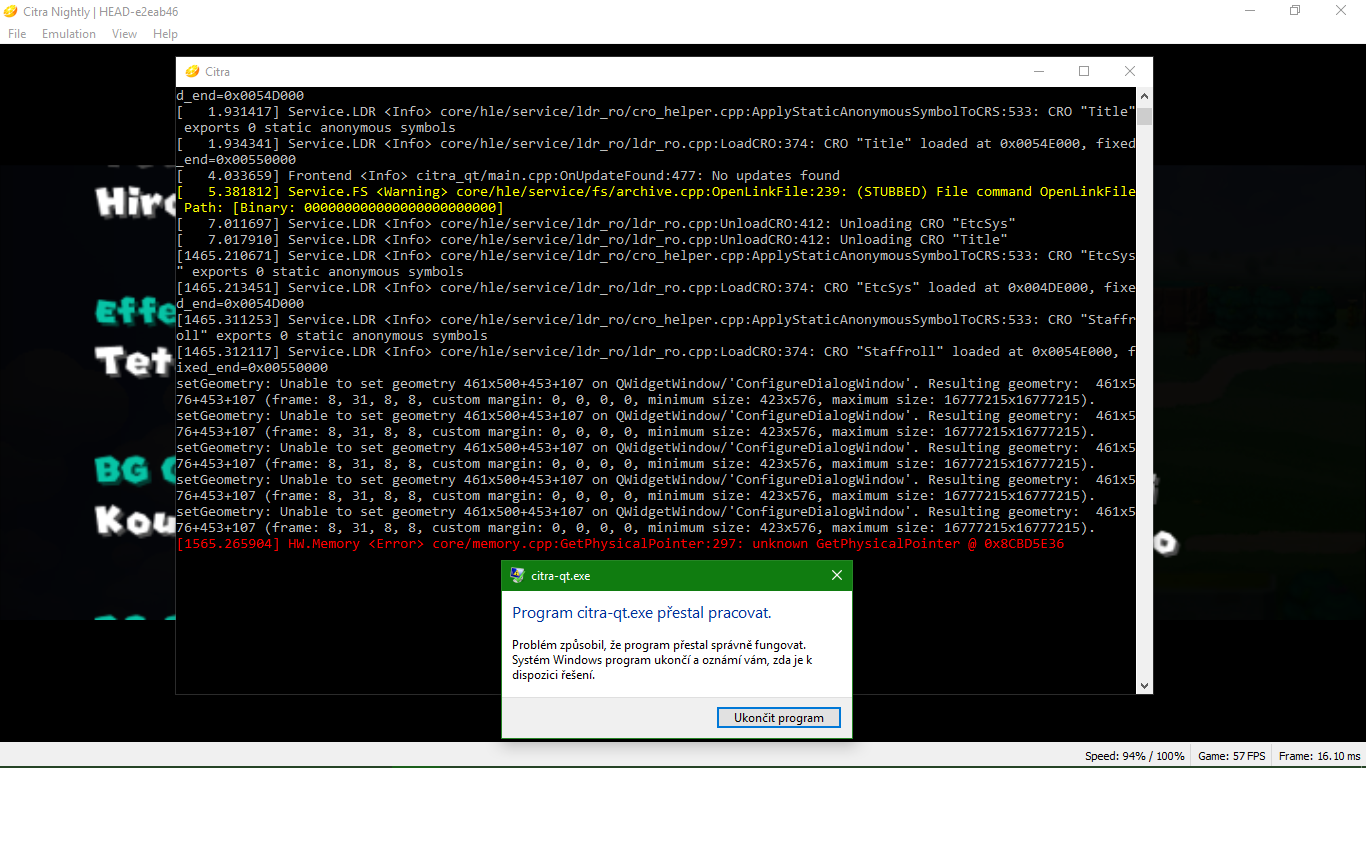The image size is (1366, 842).
Task: Click the yellow OpenLinkFile warning line
Action: click(656, 199)
